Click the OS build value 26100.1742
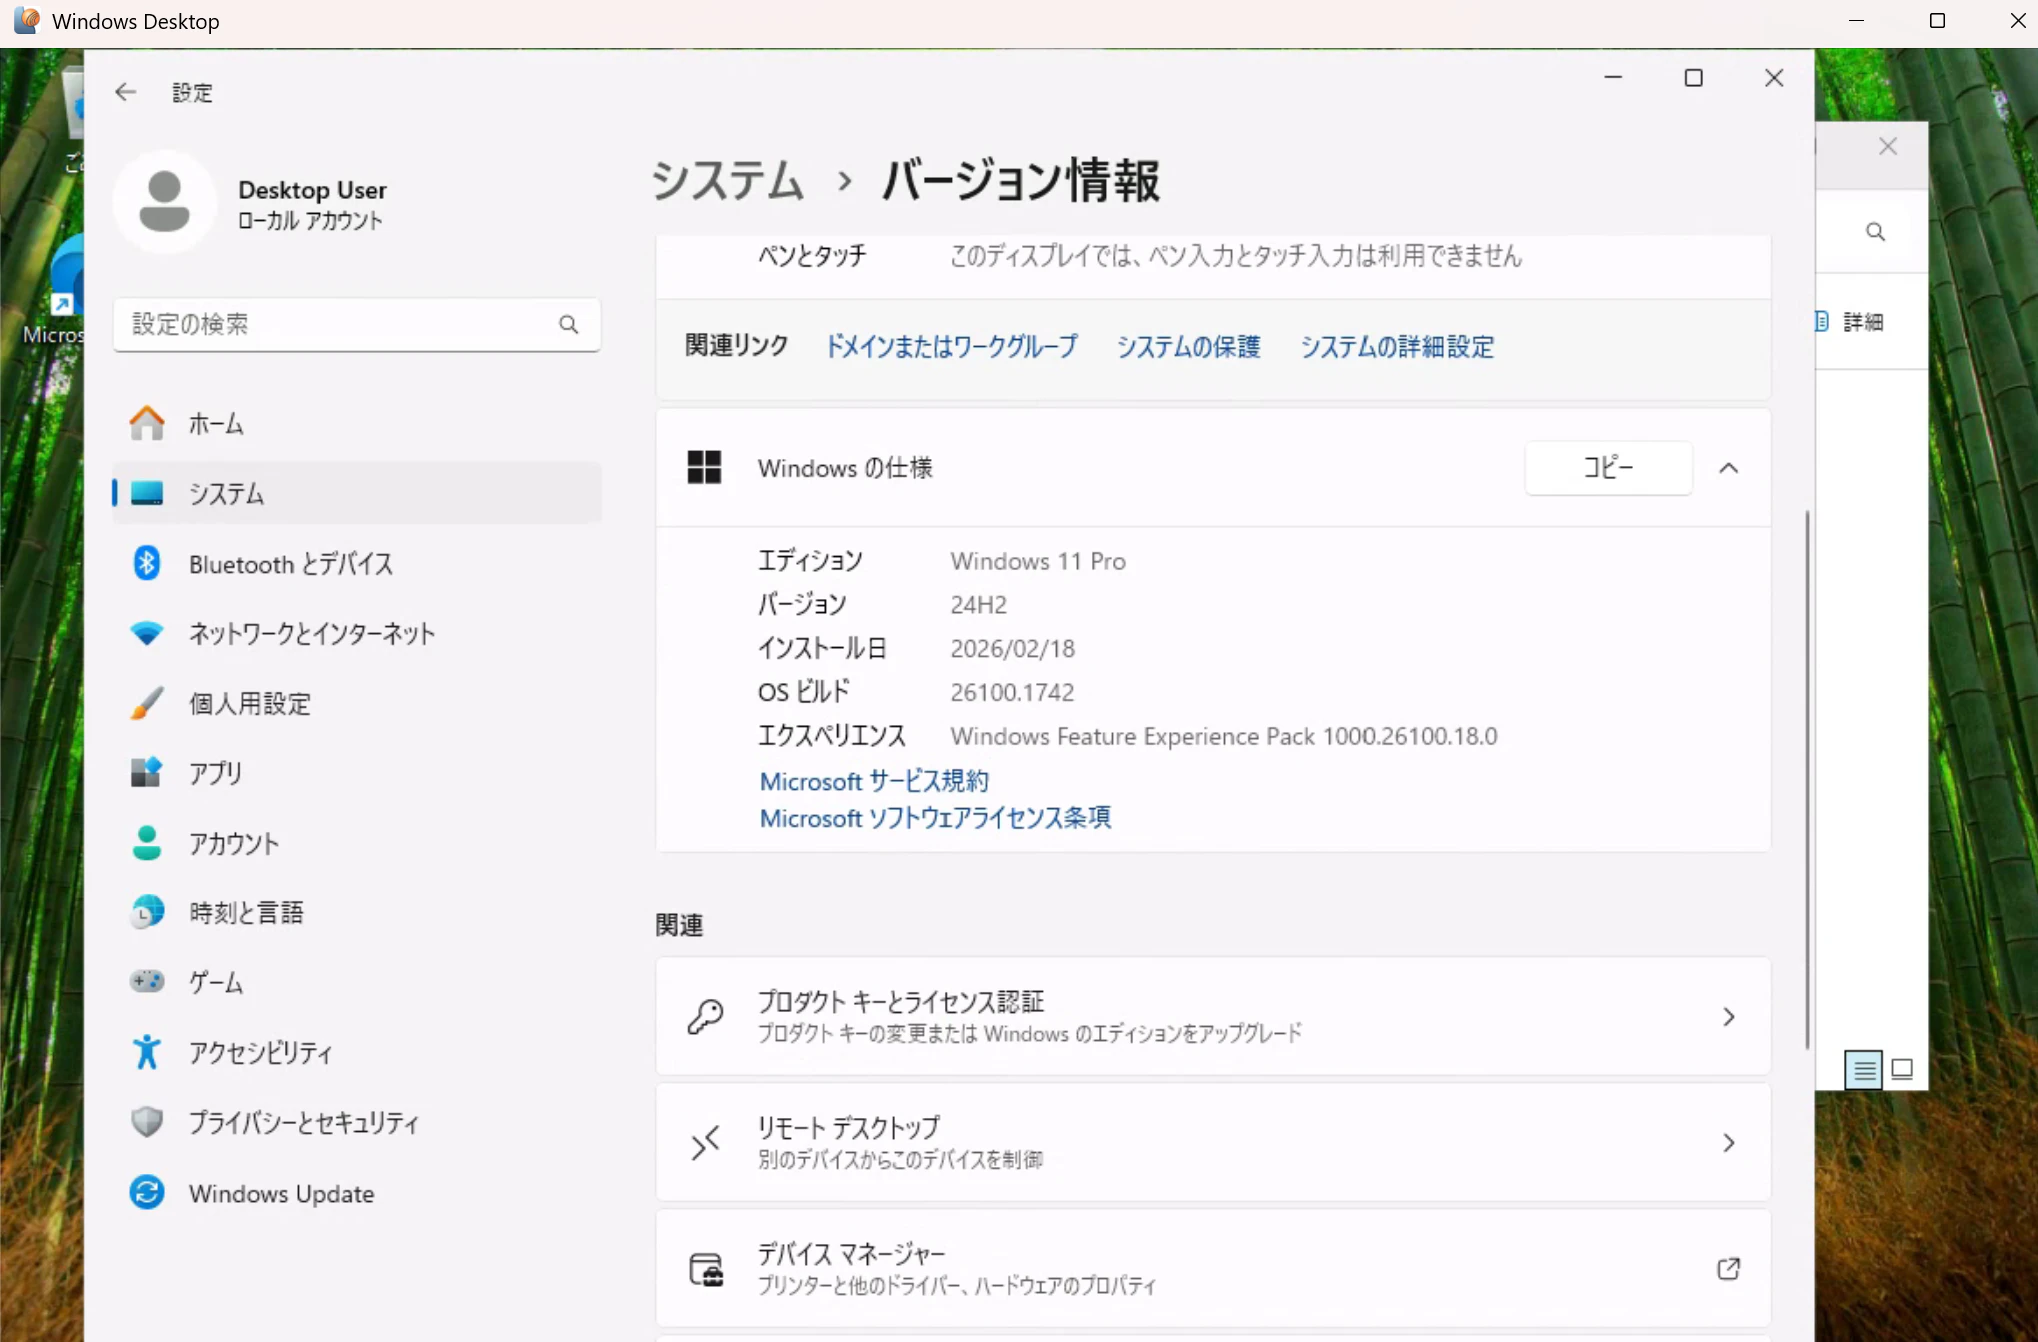Viewport: 2038px width, 1342px height. pos(1012,692)
